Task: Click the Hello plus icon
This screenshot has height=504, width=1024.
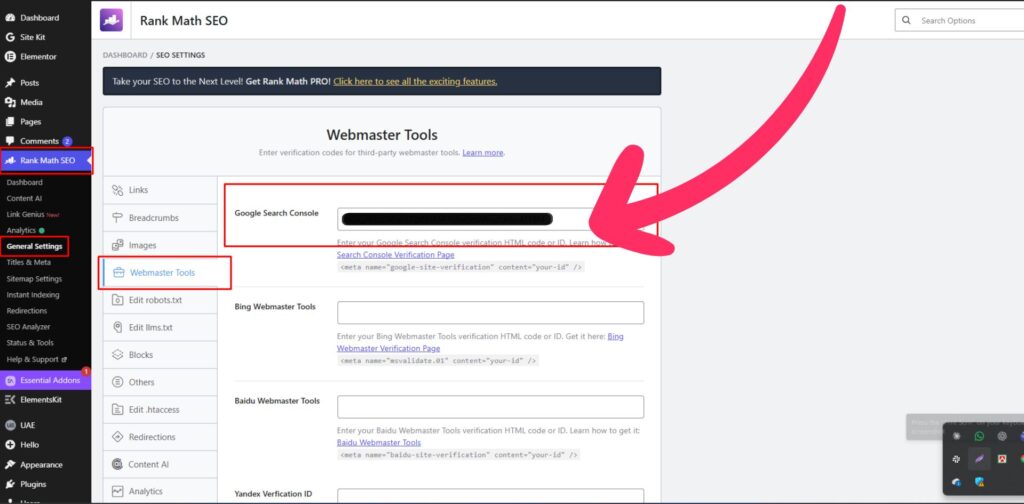Action: [10, 445]
